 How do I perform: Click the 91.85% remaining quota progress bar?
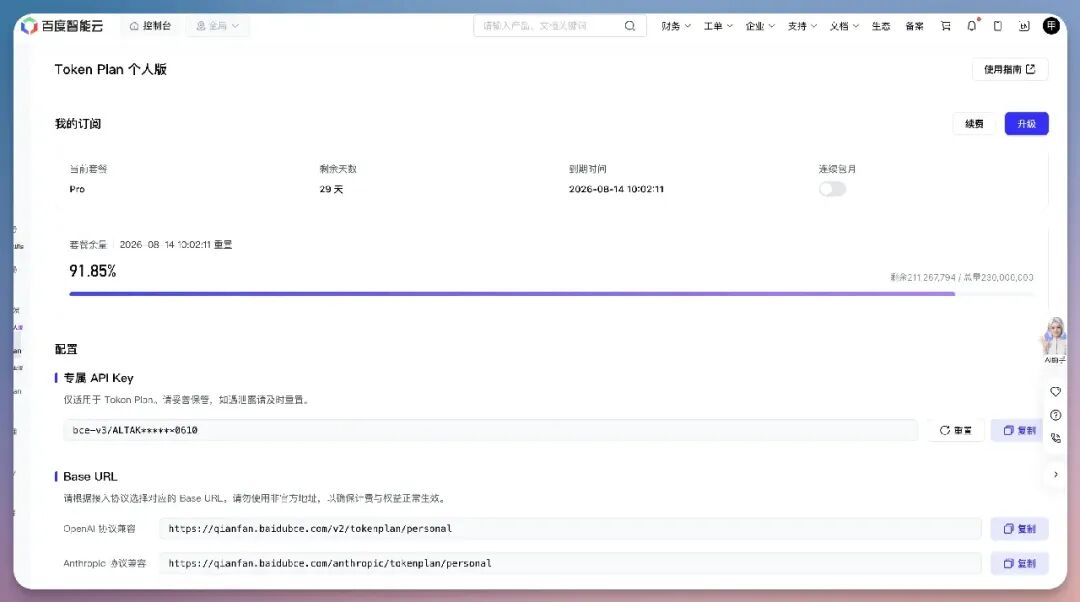click(x=551, y=294)
